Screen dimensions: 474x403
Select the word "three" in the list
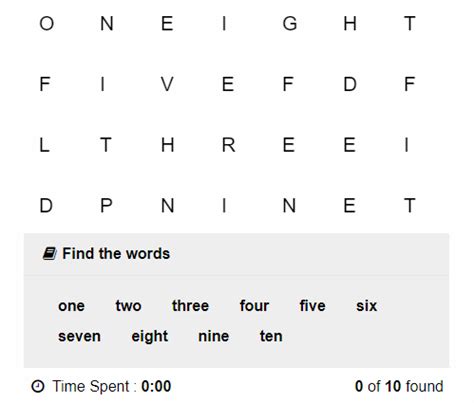tap(190, 306)
